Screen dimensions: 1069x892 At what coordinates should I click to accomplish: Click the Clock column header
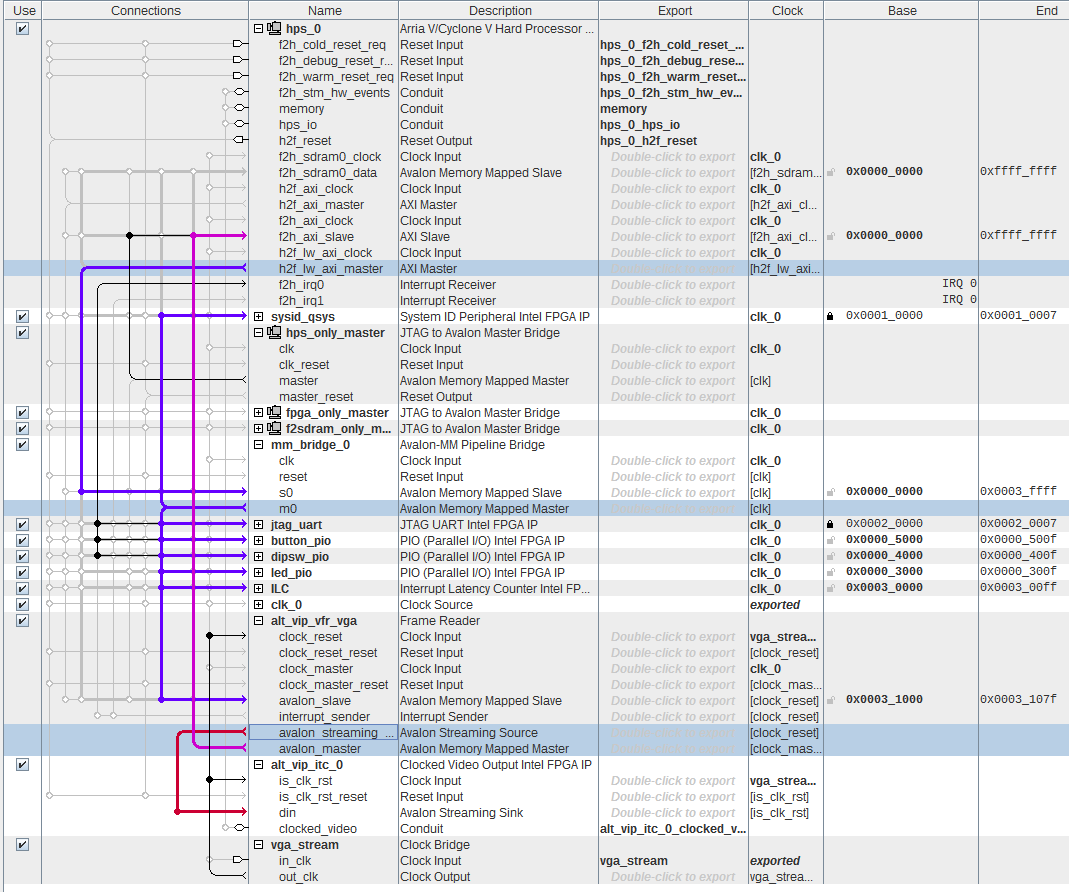tap(787, 10)
